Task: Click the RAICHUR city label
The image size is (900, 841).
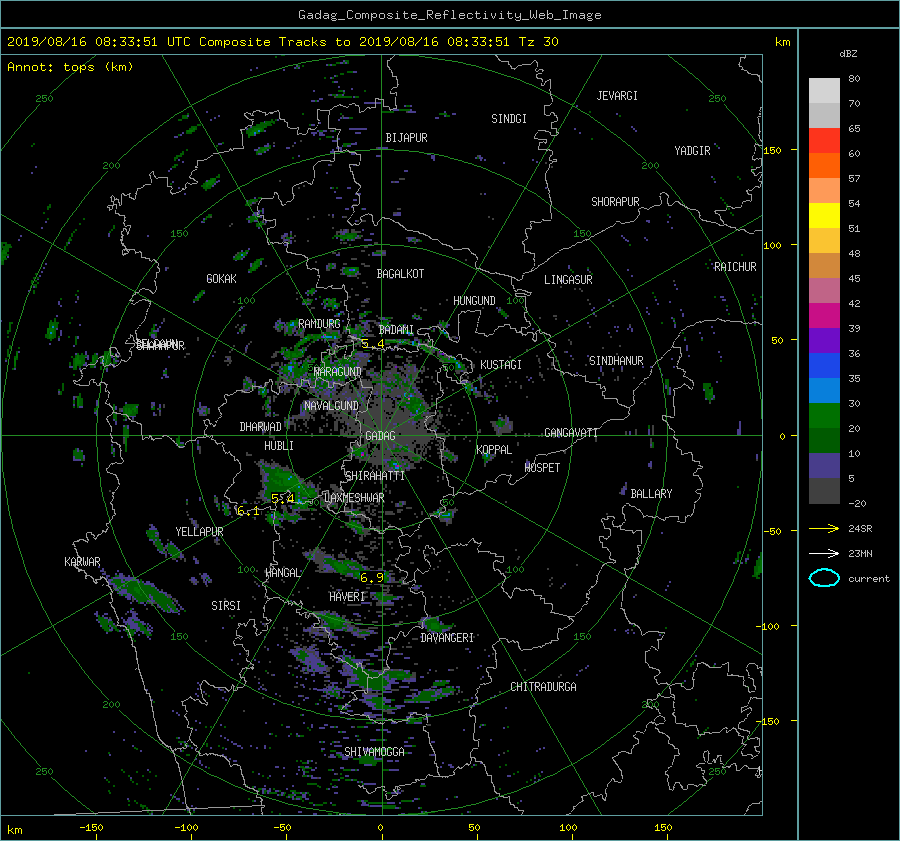Action: tap(735, 267)
